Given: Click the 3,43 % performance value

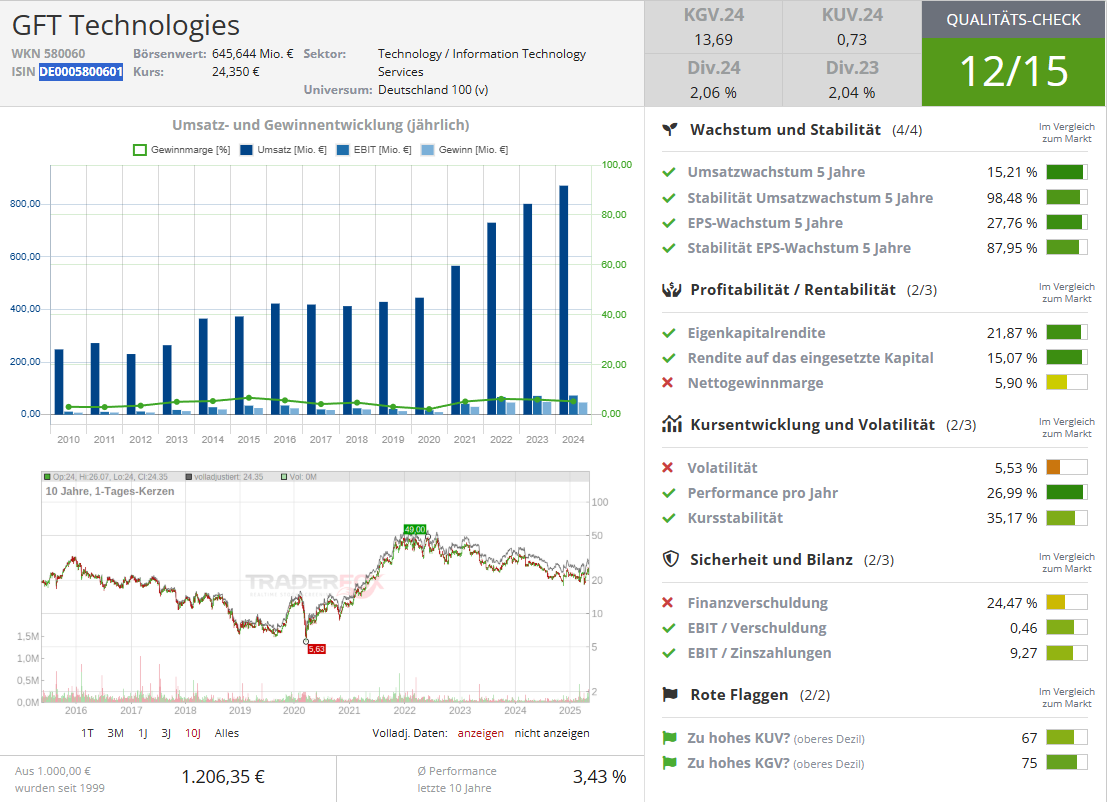Looking at the screenshot, I should [x=599, y=777].
